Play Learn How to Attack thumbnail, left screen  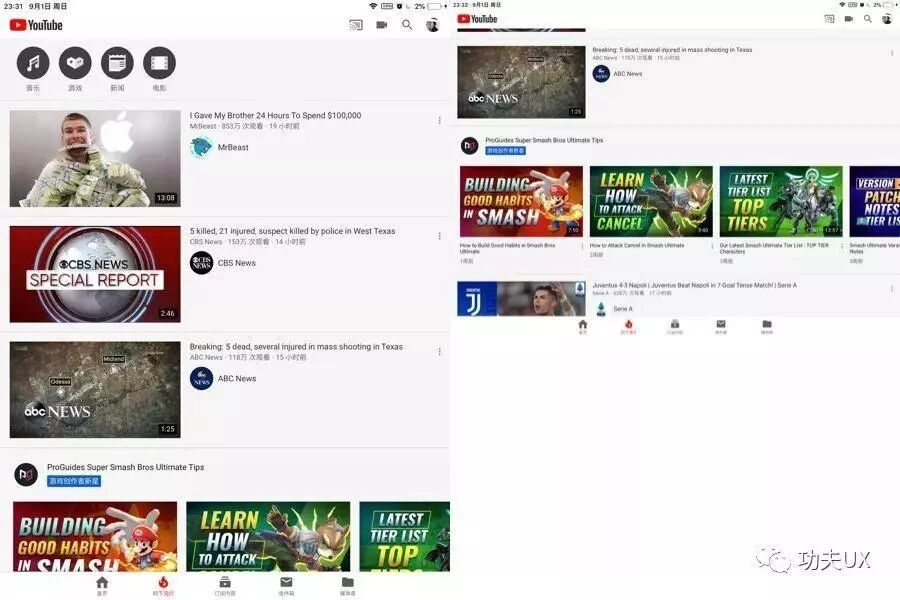[x=268, y=537]
